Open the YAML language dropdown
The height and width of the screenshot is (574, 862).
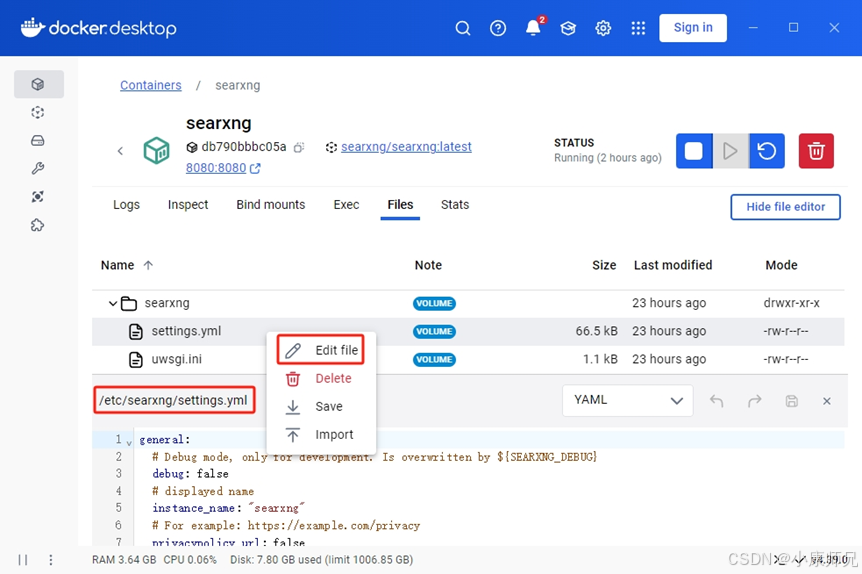(x=627, y=400)
